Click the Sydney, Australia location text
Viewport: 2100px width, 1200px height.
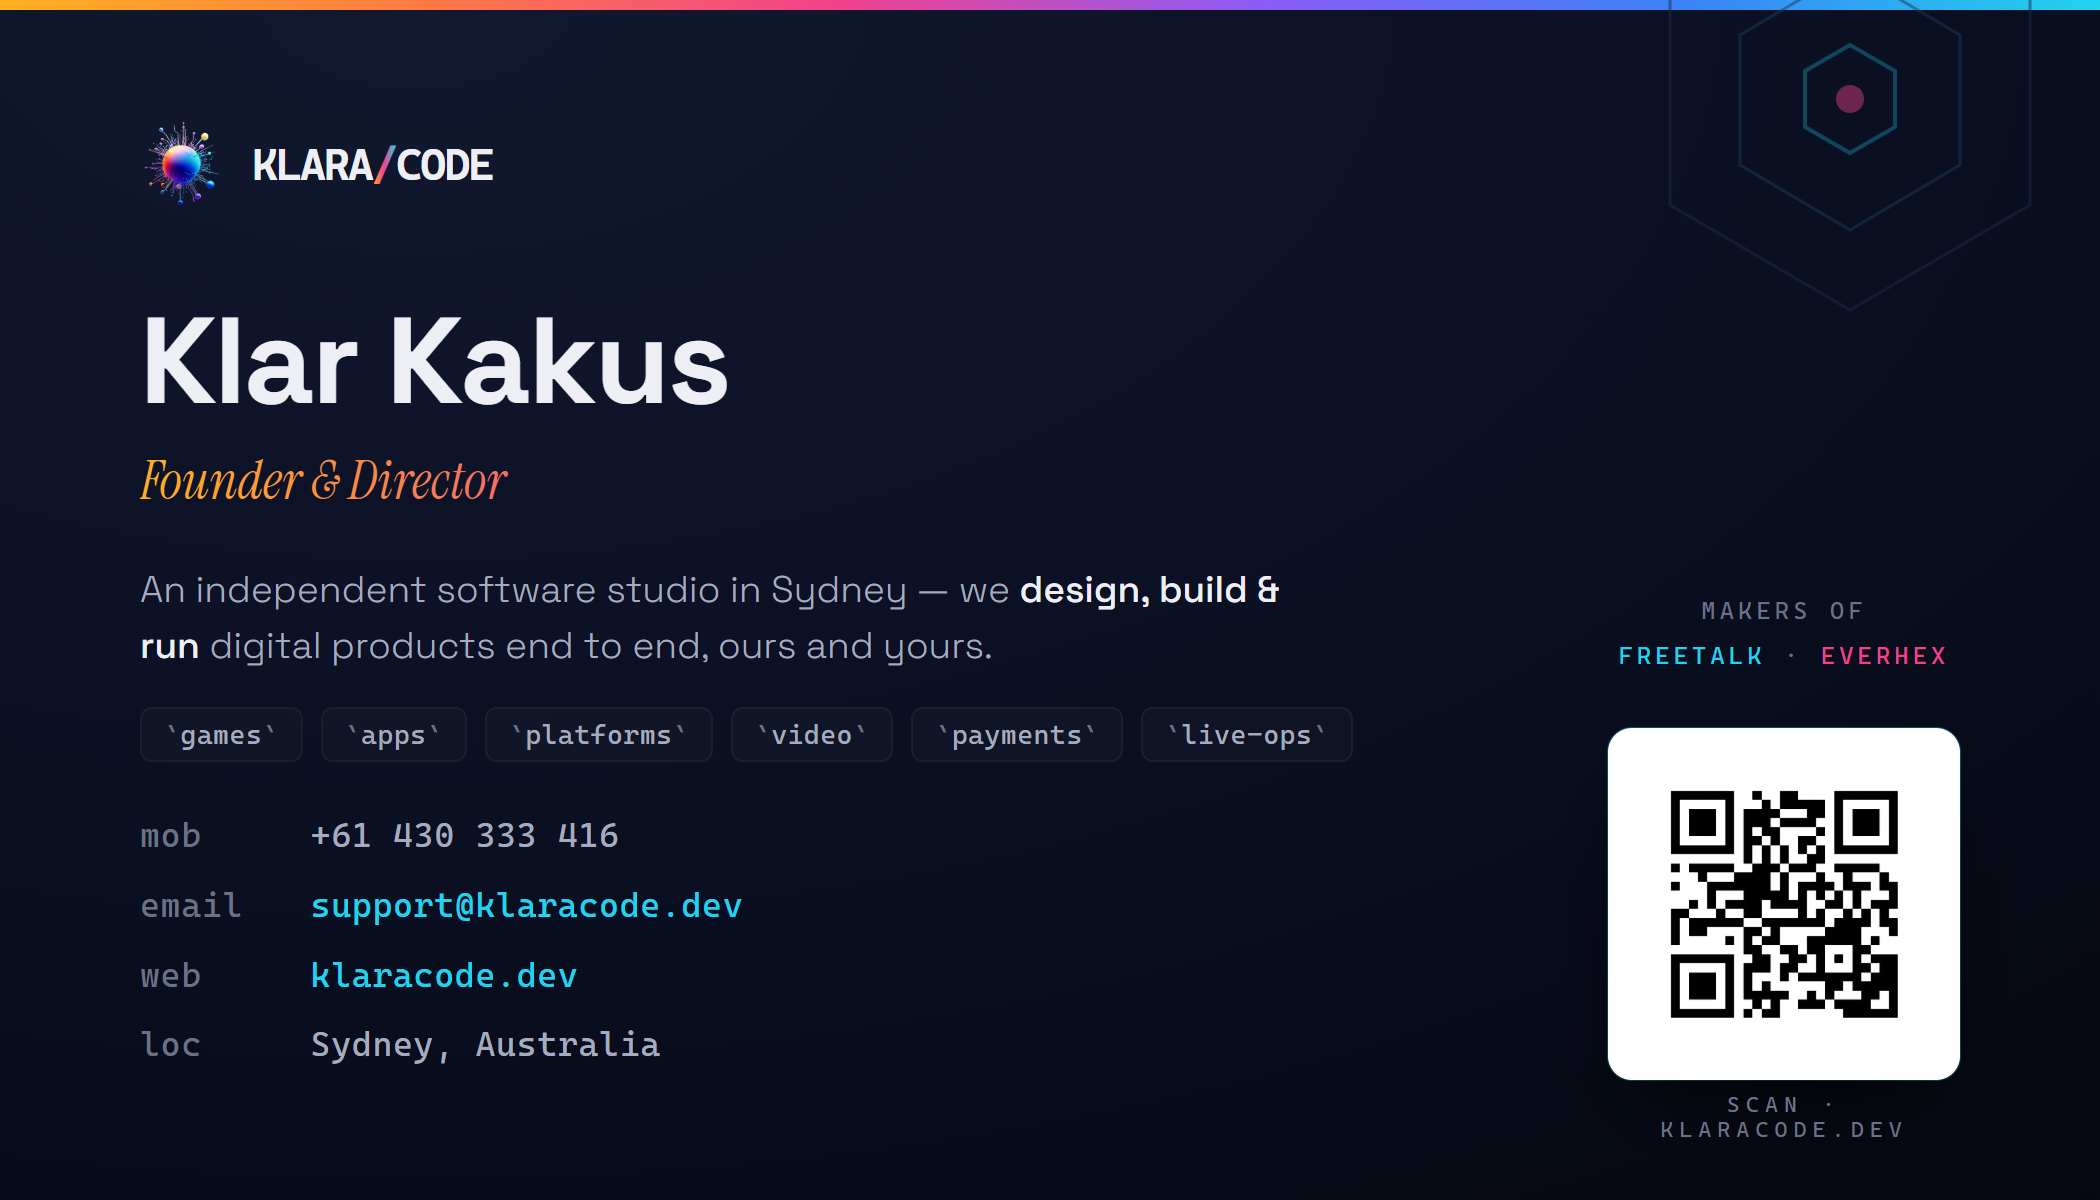tap(485, 1045)
